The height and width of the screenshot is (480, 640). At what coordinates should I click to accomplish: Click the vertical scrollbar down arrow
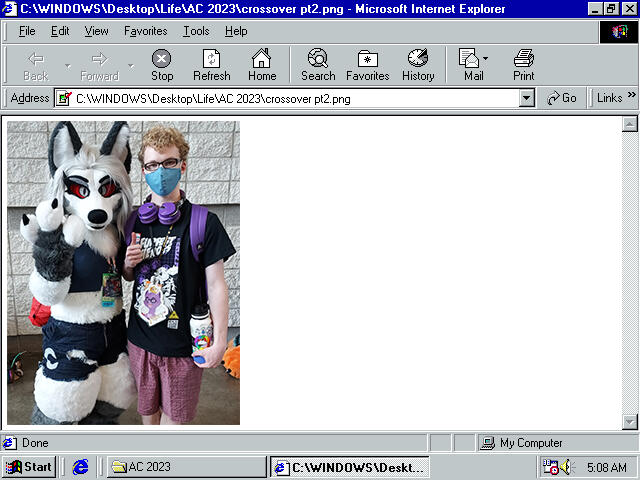tap(630, 422)
